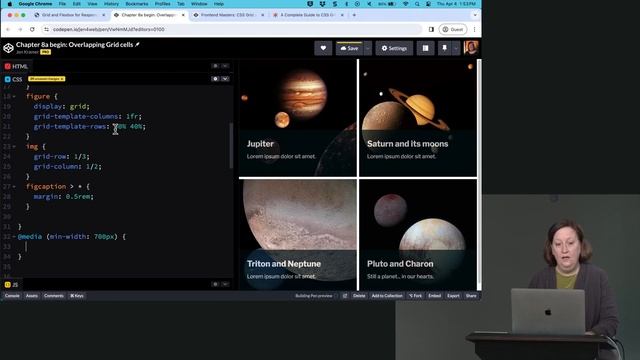The image size is (640, 360).
Task: Save the pen with the Save button
Action: coord(349,48)
